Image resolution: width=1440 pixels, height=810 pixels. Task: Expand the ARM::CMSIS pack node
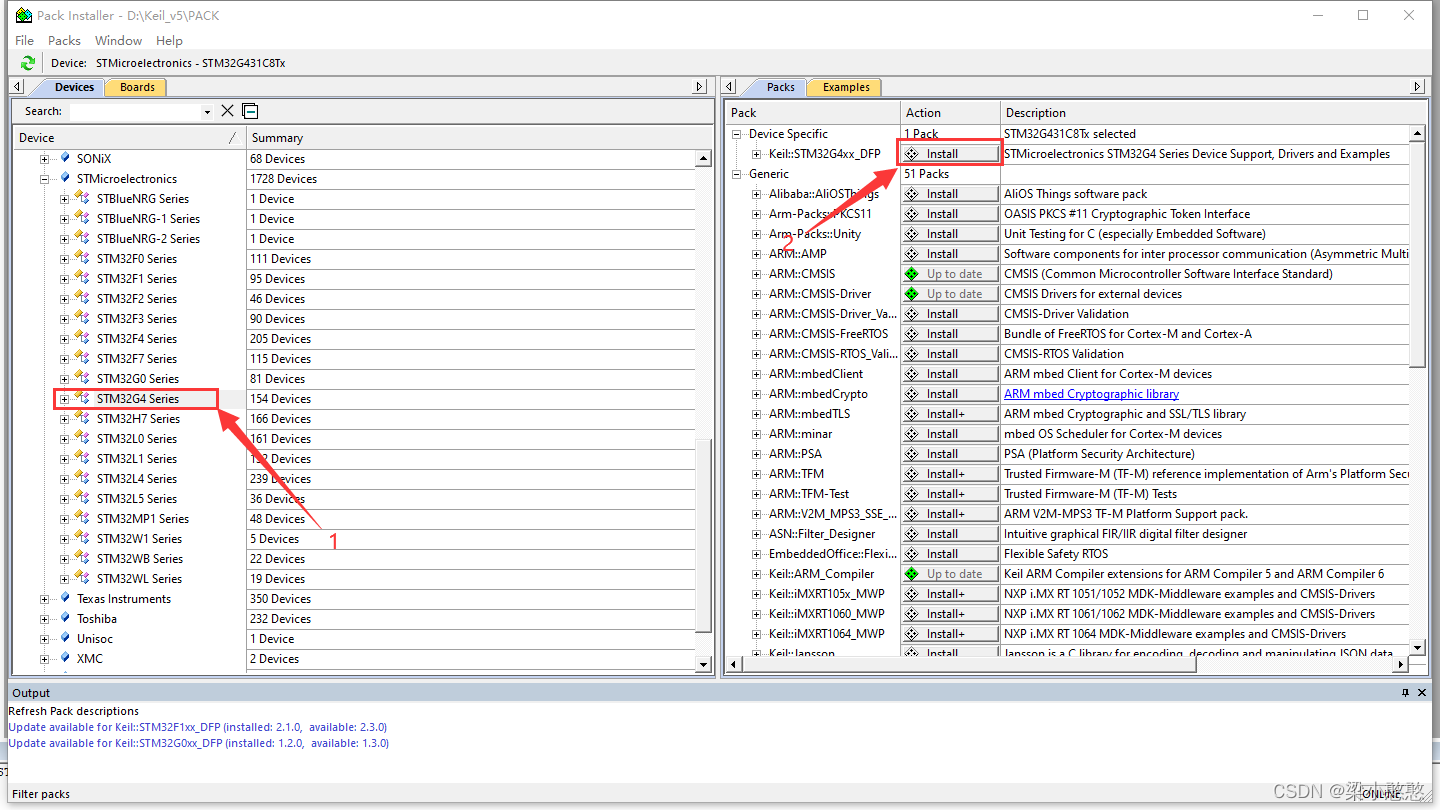(x=758, y=274)
